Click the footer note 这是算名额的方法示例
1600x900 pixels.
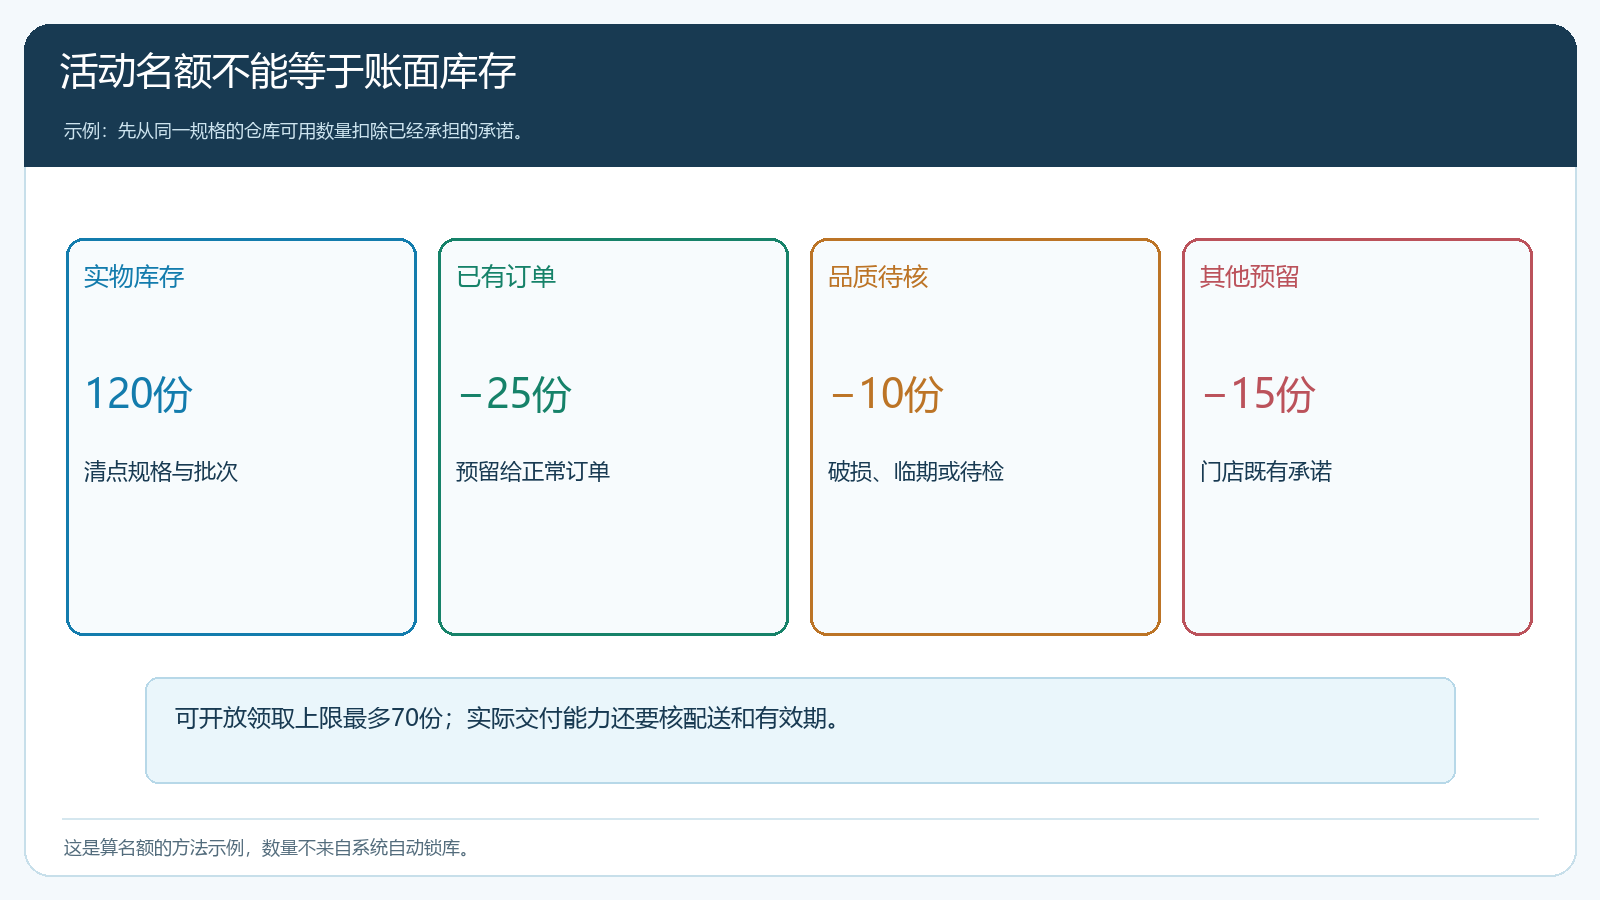pos(268,848)
